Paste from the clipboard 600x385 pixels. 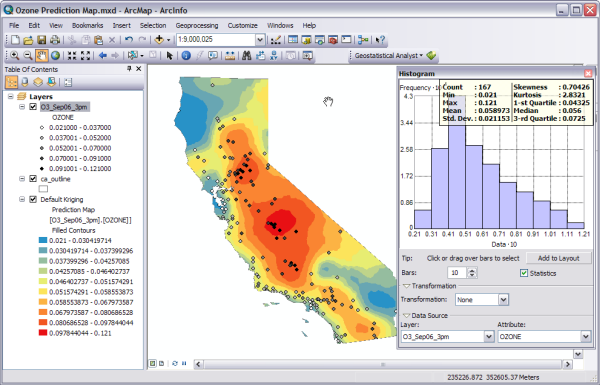click(99, 40)
